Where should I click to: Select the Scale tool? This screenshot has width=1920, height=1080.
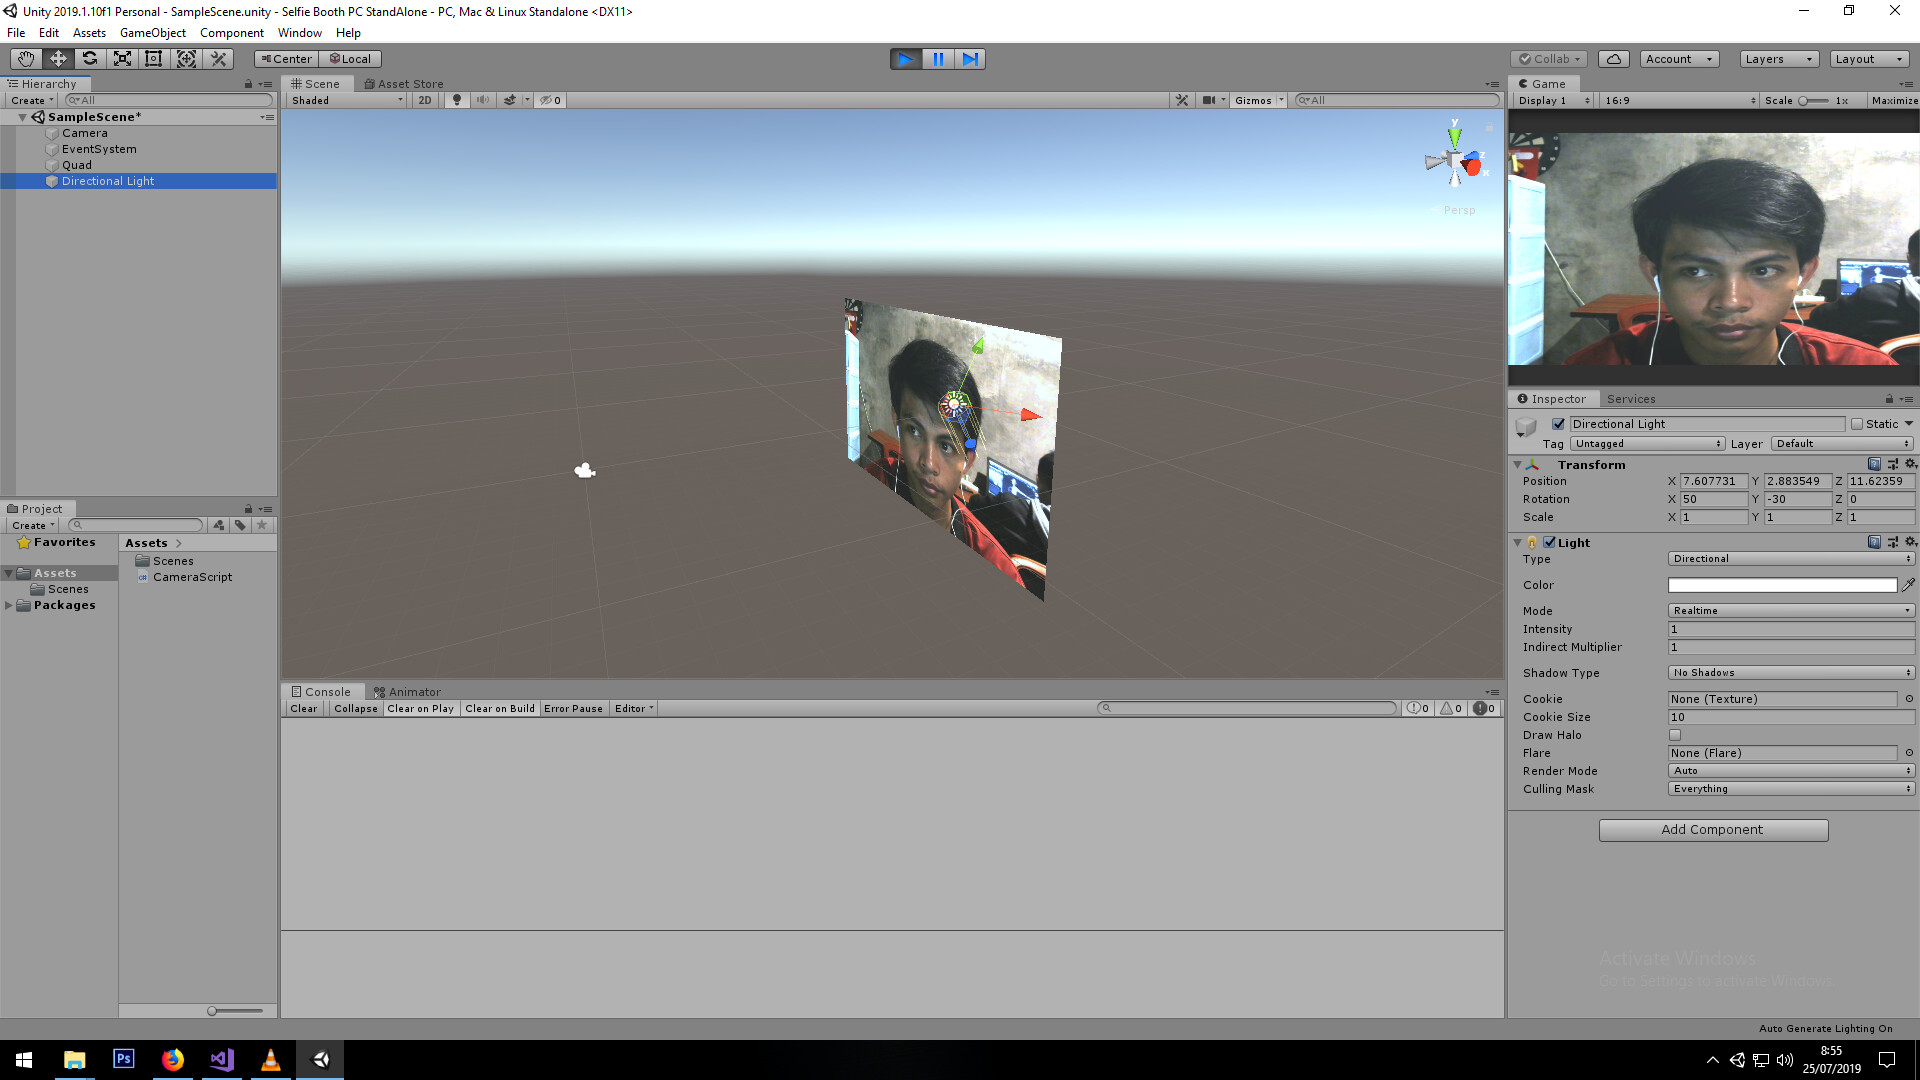(122, 59)
